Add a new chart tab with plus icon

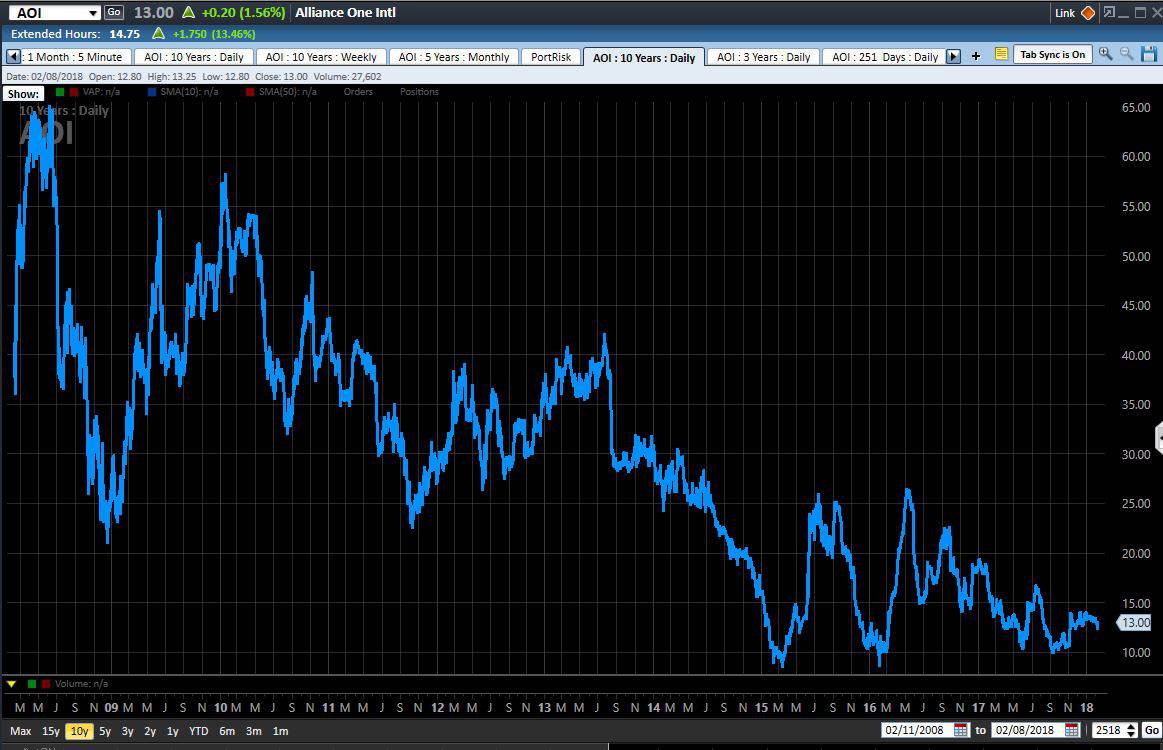point(976,56)
